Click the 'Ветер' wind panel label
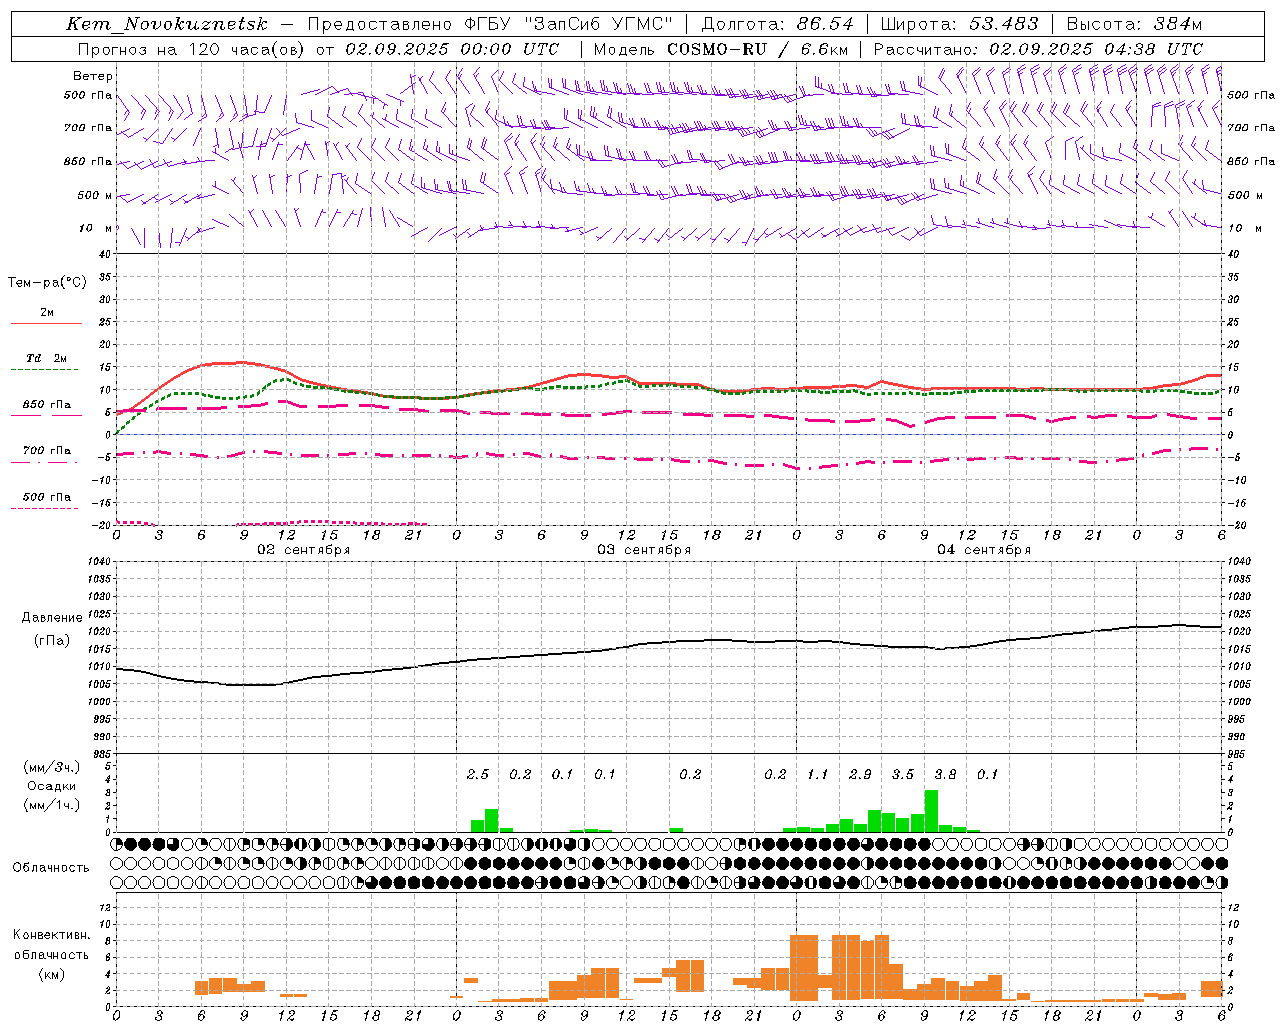 tap(92, 76)
